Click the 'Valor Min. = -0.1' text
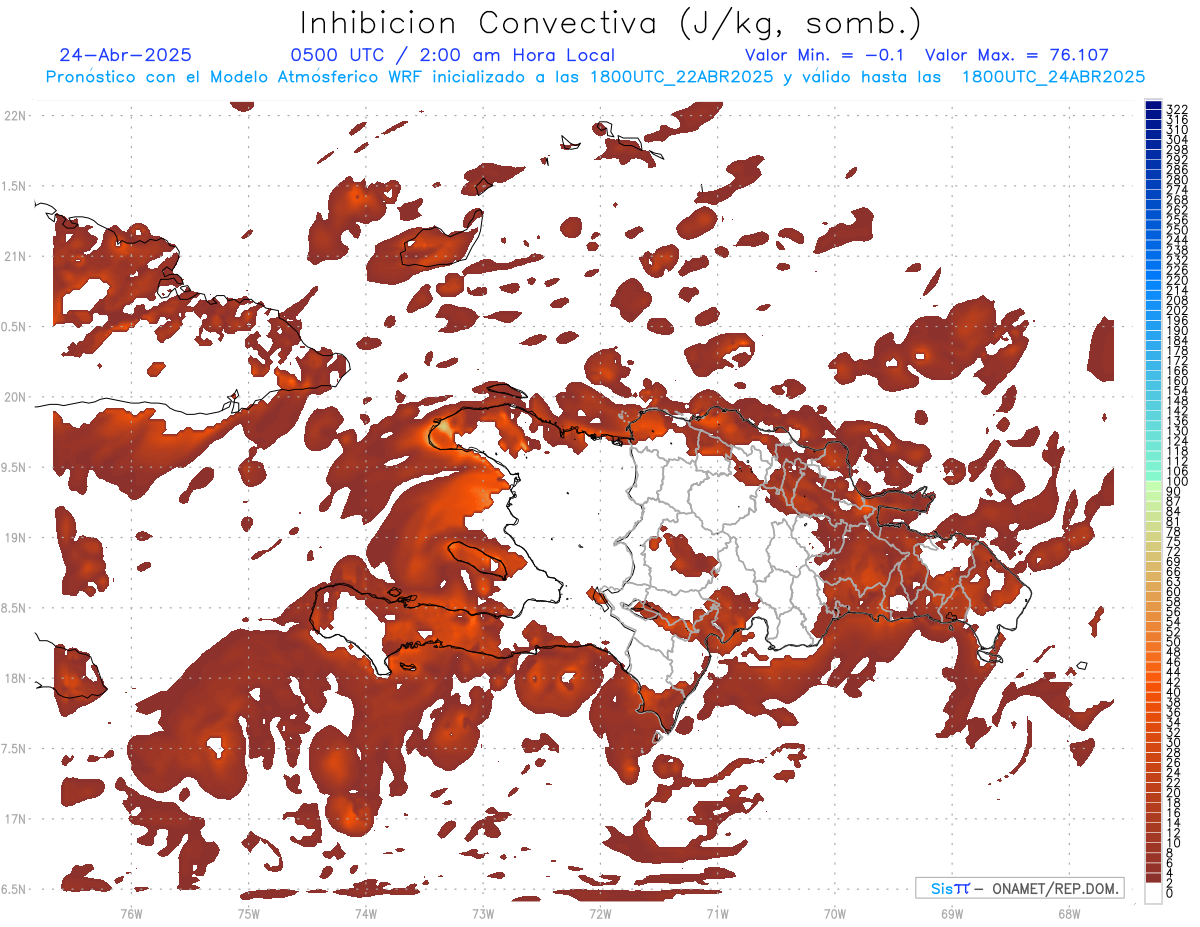This screenshot has width=1200, height=927. click(825, 56)
